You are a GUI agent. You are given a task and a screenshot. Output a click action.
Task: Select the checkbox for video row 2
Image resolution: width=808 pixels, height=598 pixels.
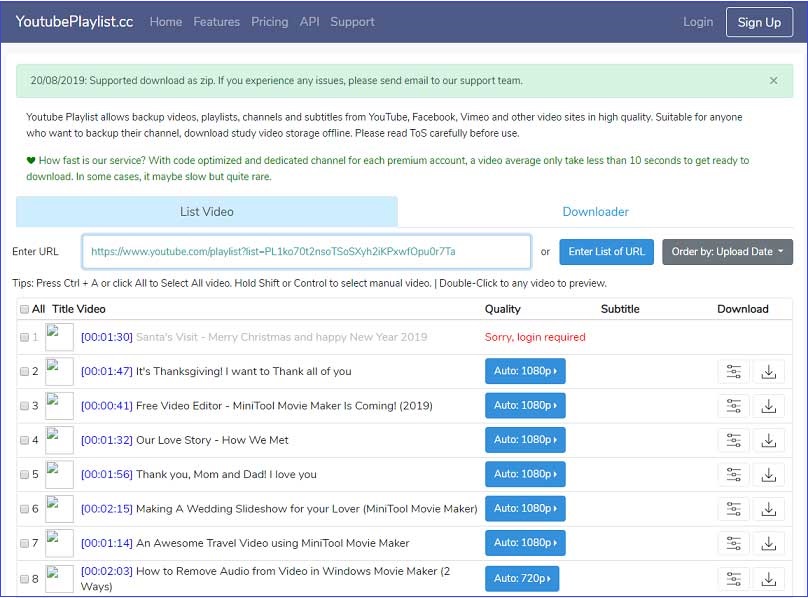point(24,372)
